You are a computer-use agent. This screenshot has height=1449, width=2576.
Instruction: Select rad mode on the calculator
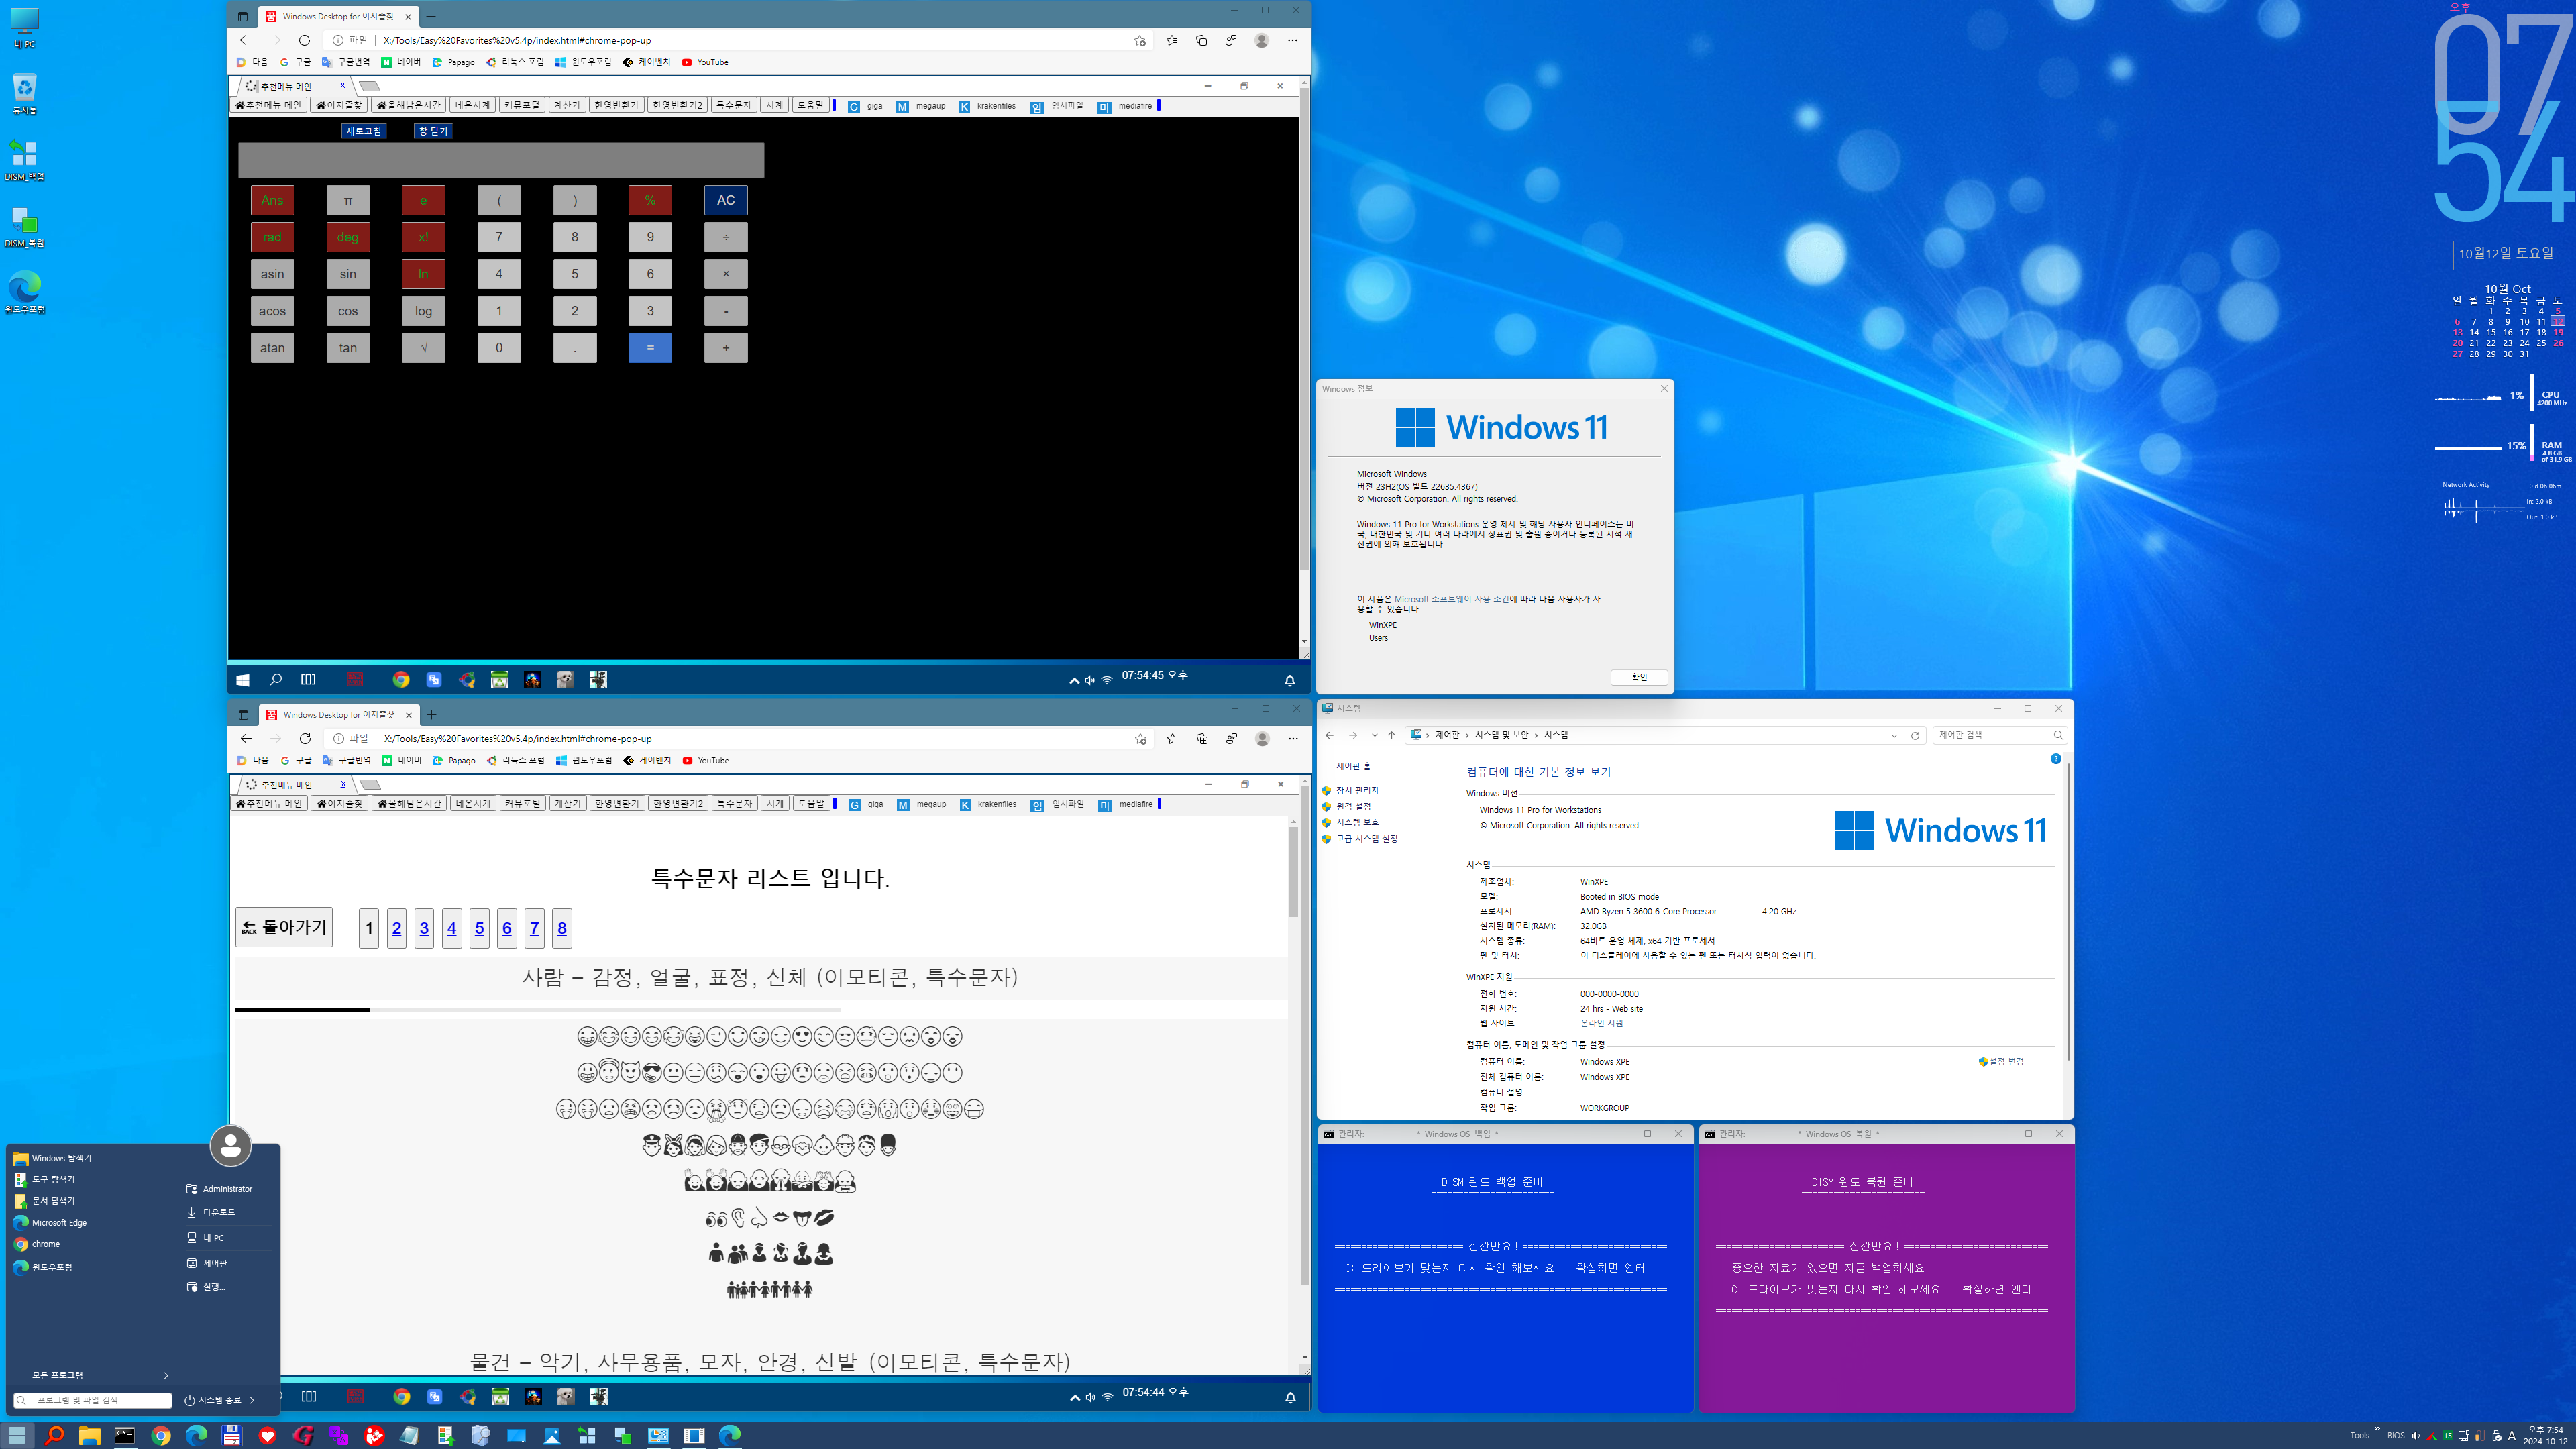click(272, 237)
